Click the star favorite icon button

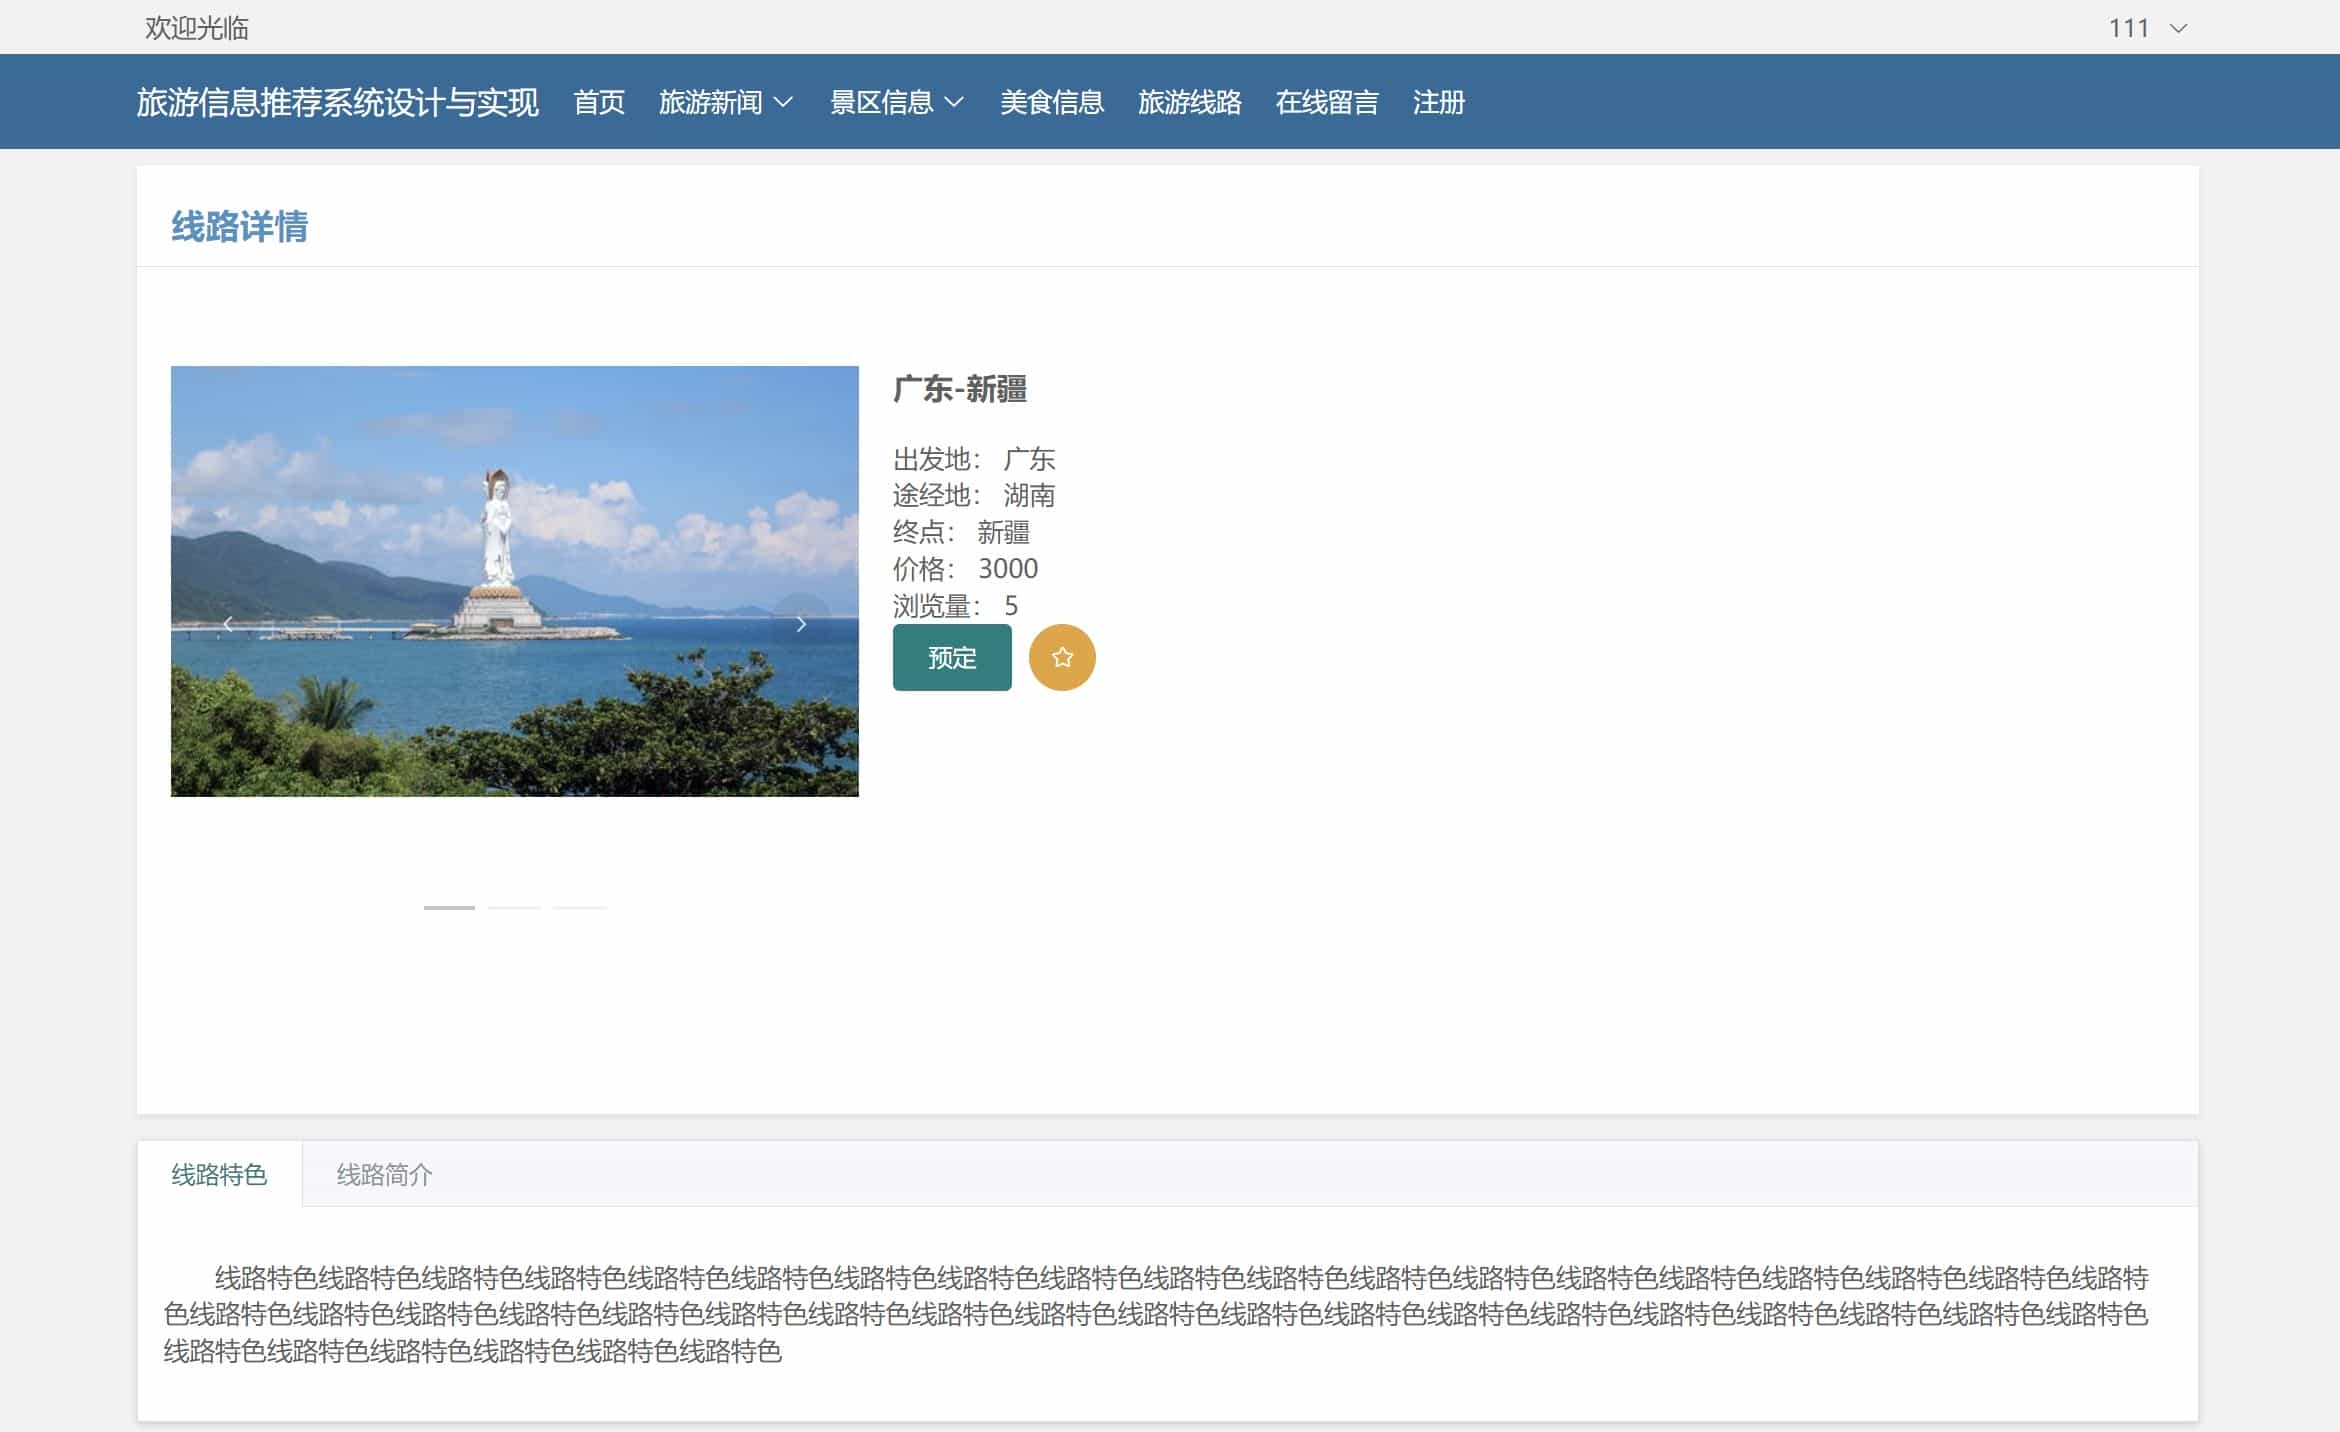[x=1062, y=657]
